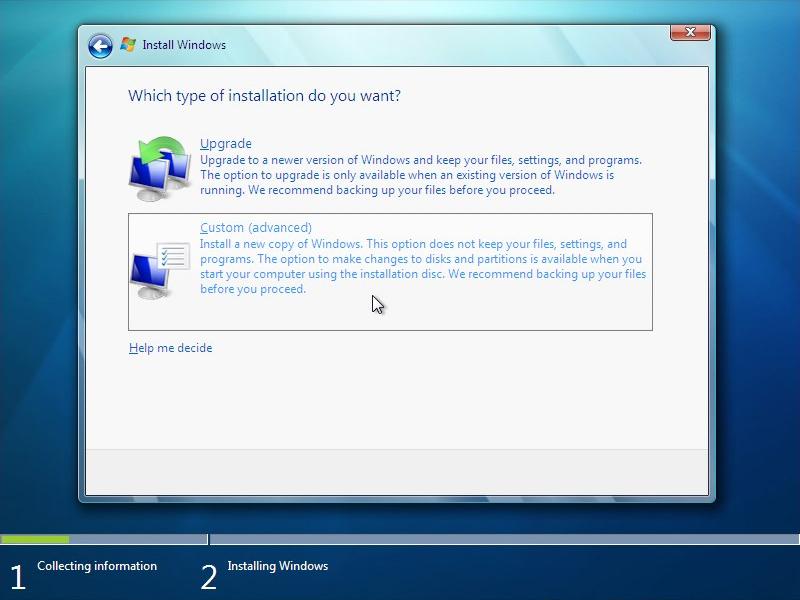Screen dimensions: 800x600
Task: Close the Install Windows dialog
Action: pos(690,31)
